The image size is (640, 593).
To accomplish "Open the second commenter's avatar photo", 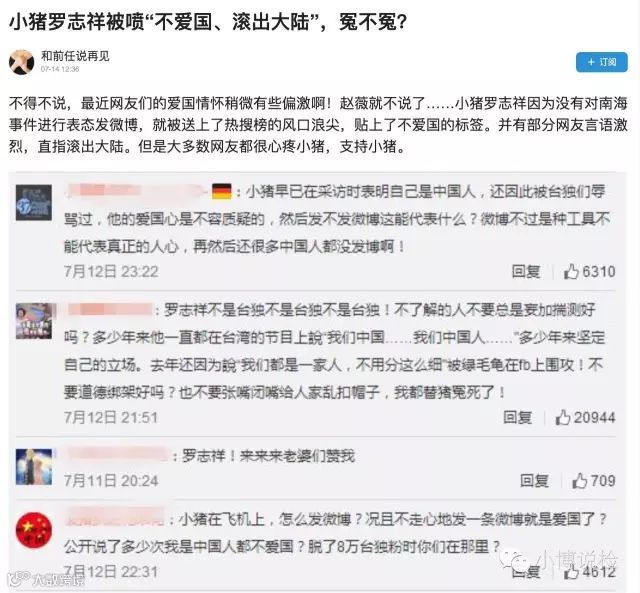I will click(34, 321).
